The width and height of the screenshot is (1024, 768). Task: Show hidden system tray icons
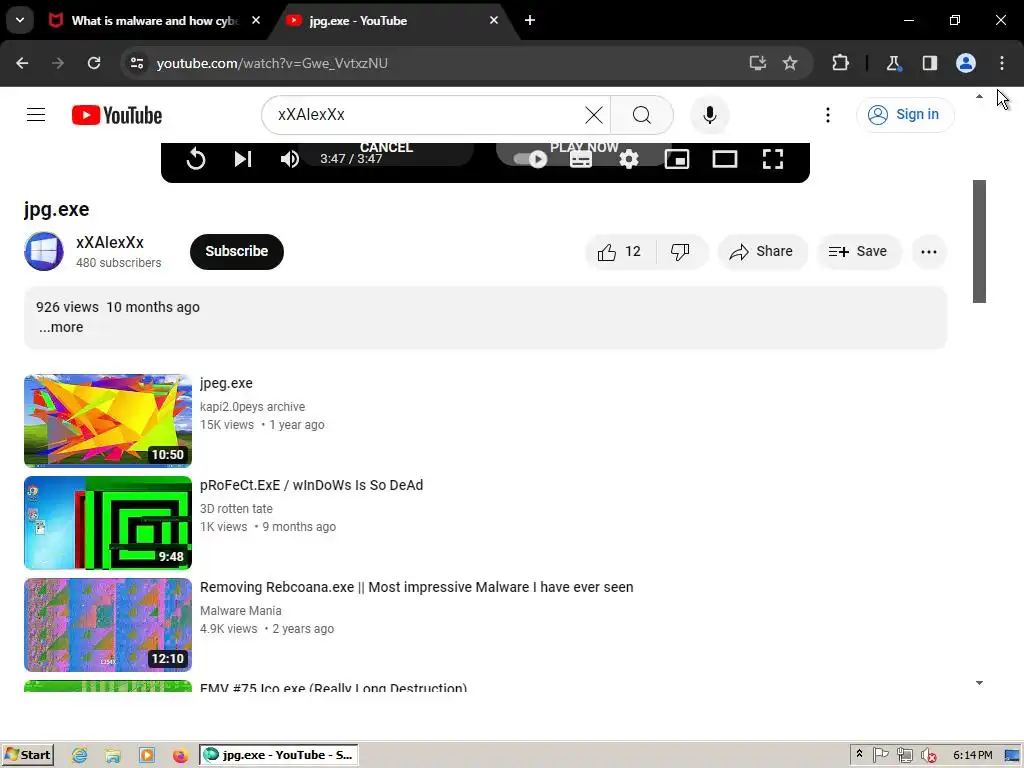(859, 754)
